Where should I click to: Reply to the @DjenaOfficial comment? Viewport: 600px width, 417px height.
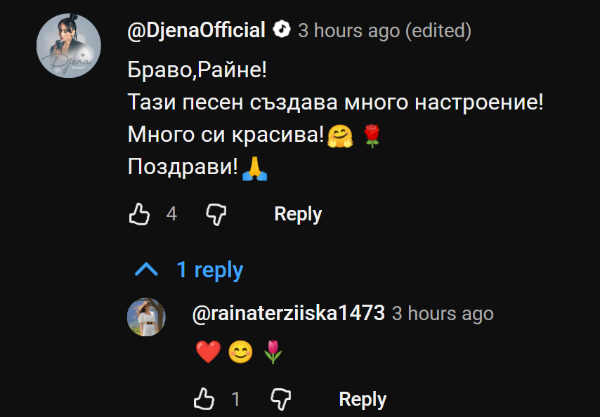click(298, 213)
